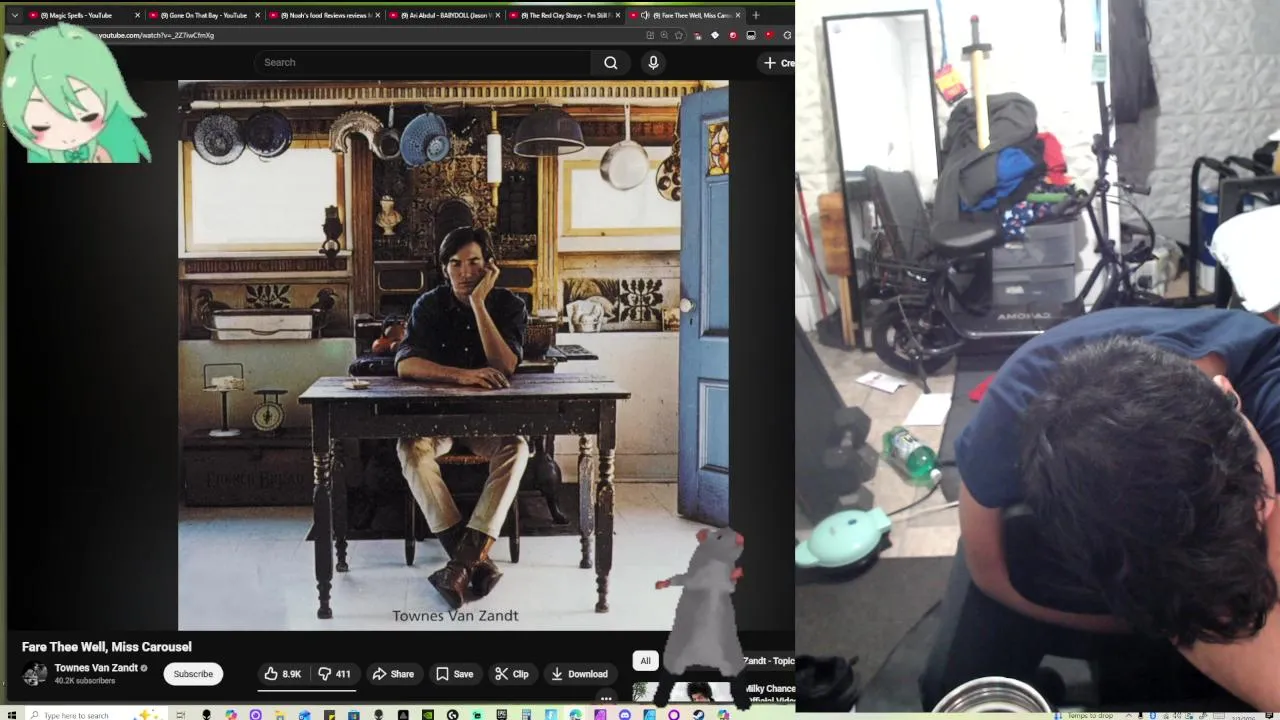Screen dimensions: 1280x720
Task: Open the NVIDIA app on the taskbar
Action: (427, 715)
